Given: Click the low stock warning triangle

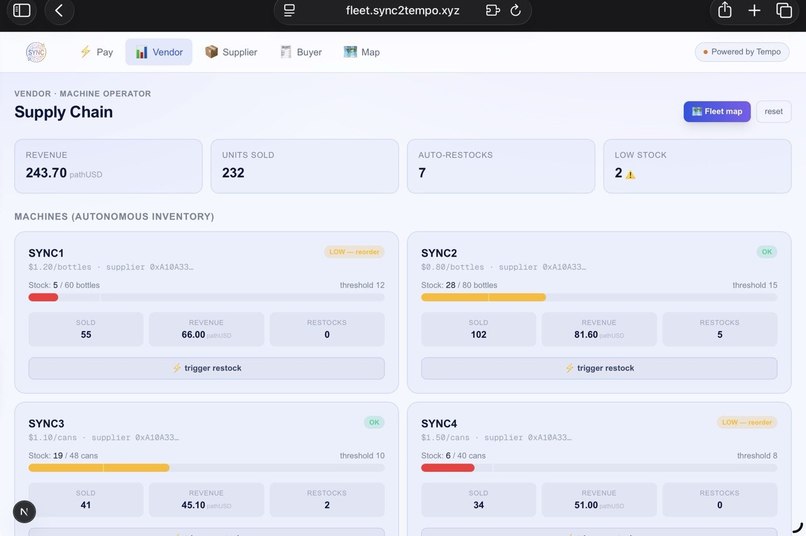Looking at the screenshot, I should coord(631,175).
